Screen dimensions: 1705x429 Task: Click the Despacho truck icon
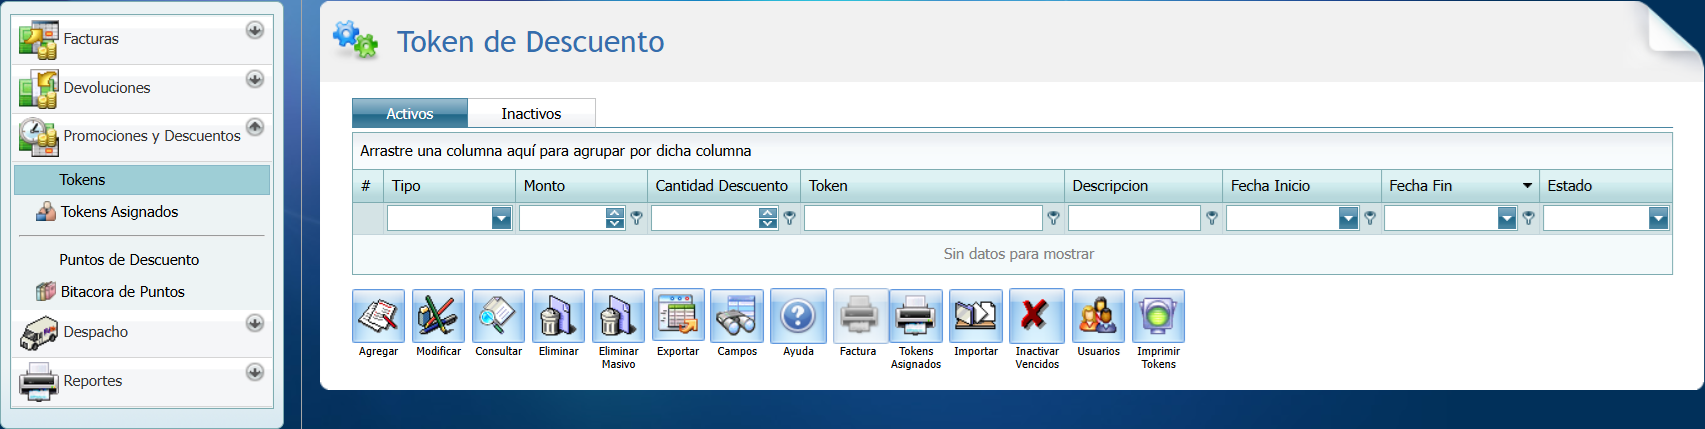pyautogui.click(x=38, y=333)
